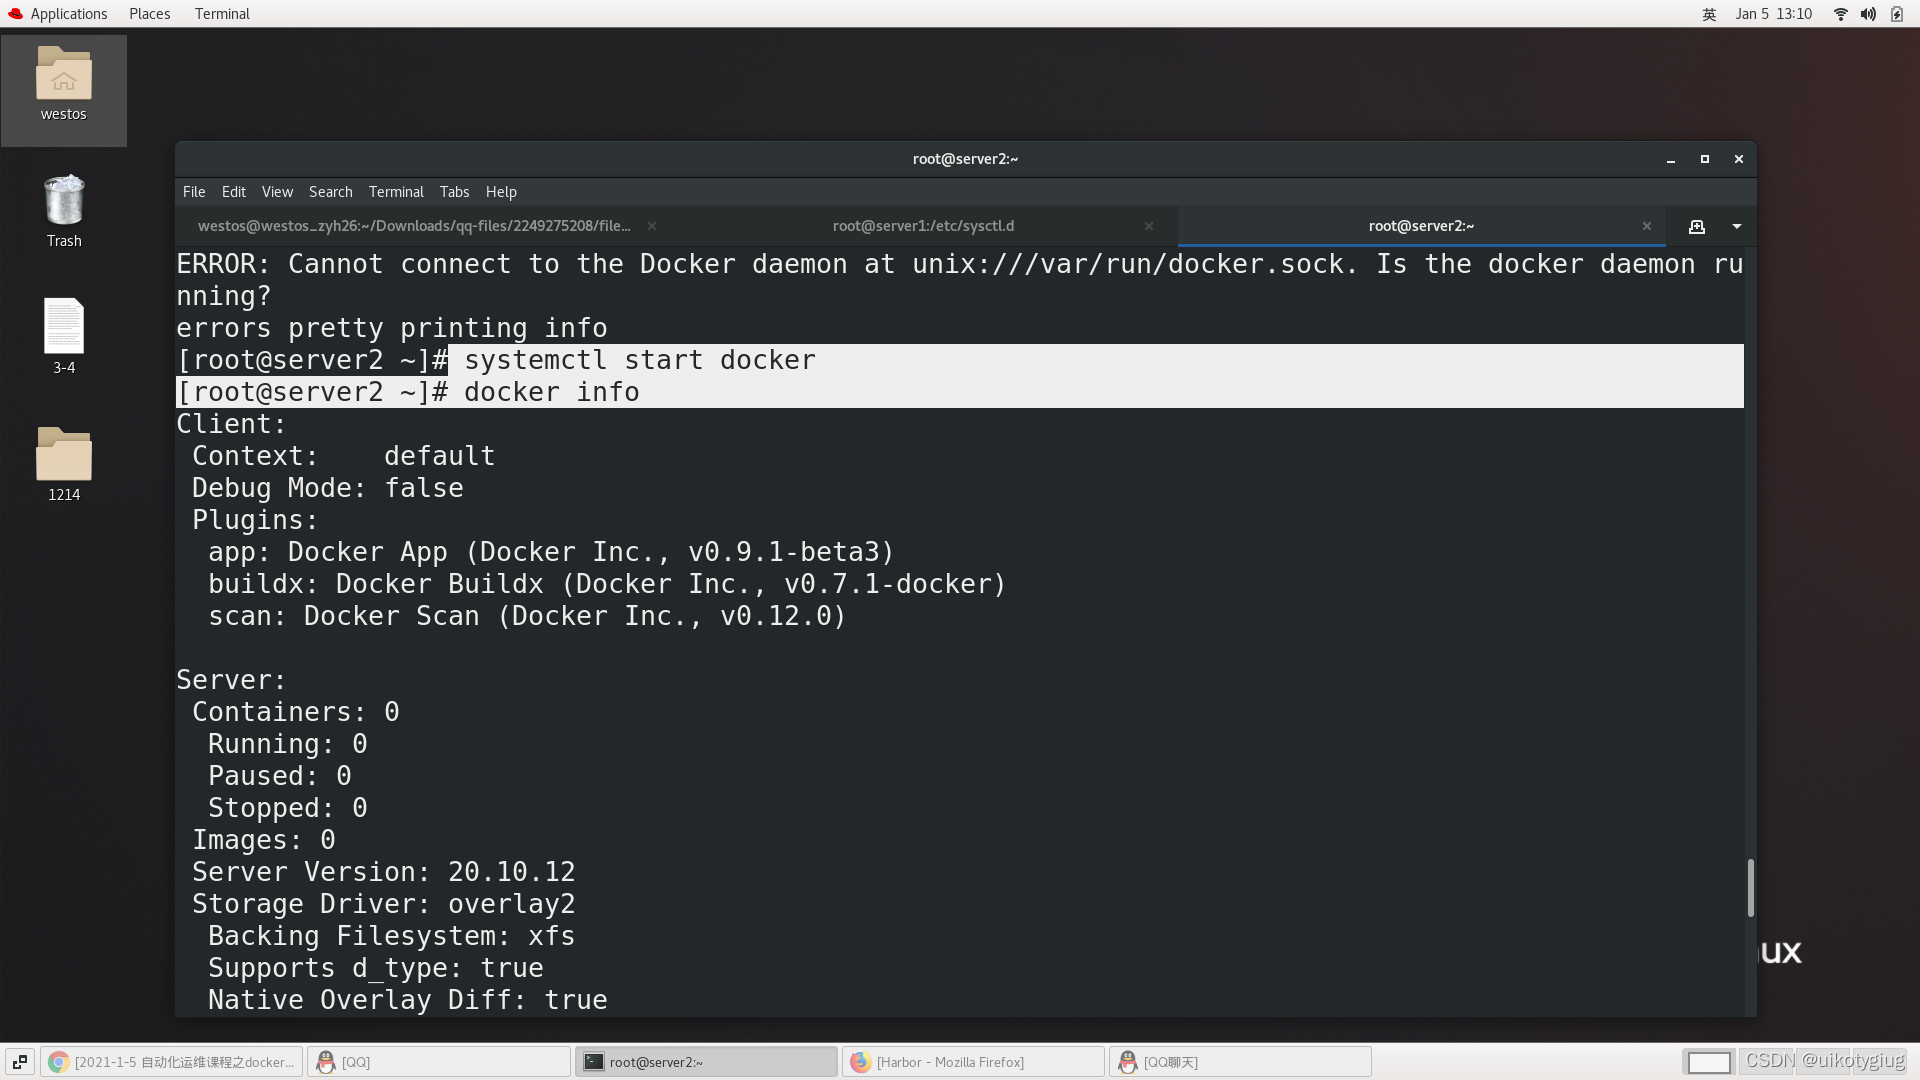Open the Tabs menu

[454, 192]
